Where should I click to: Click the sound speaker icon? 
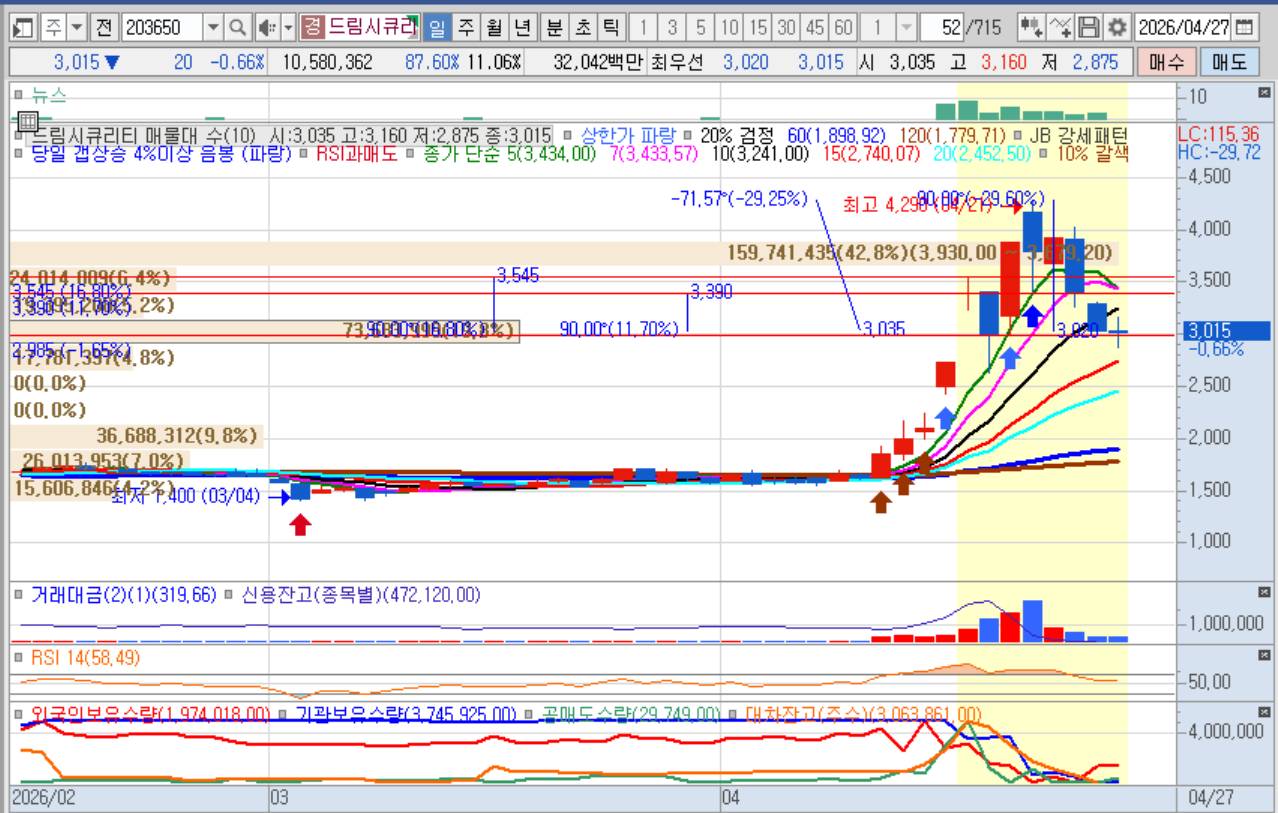[267, 27]
